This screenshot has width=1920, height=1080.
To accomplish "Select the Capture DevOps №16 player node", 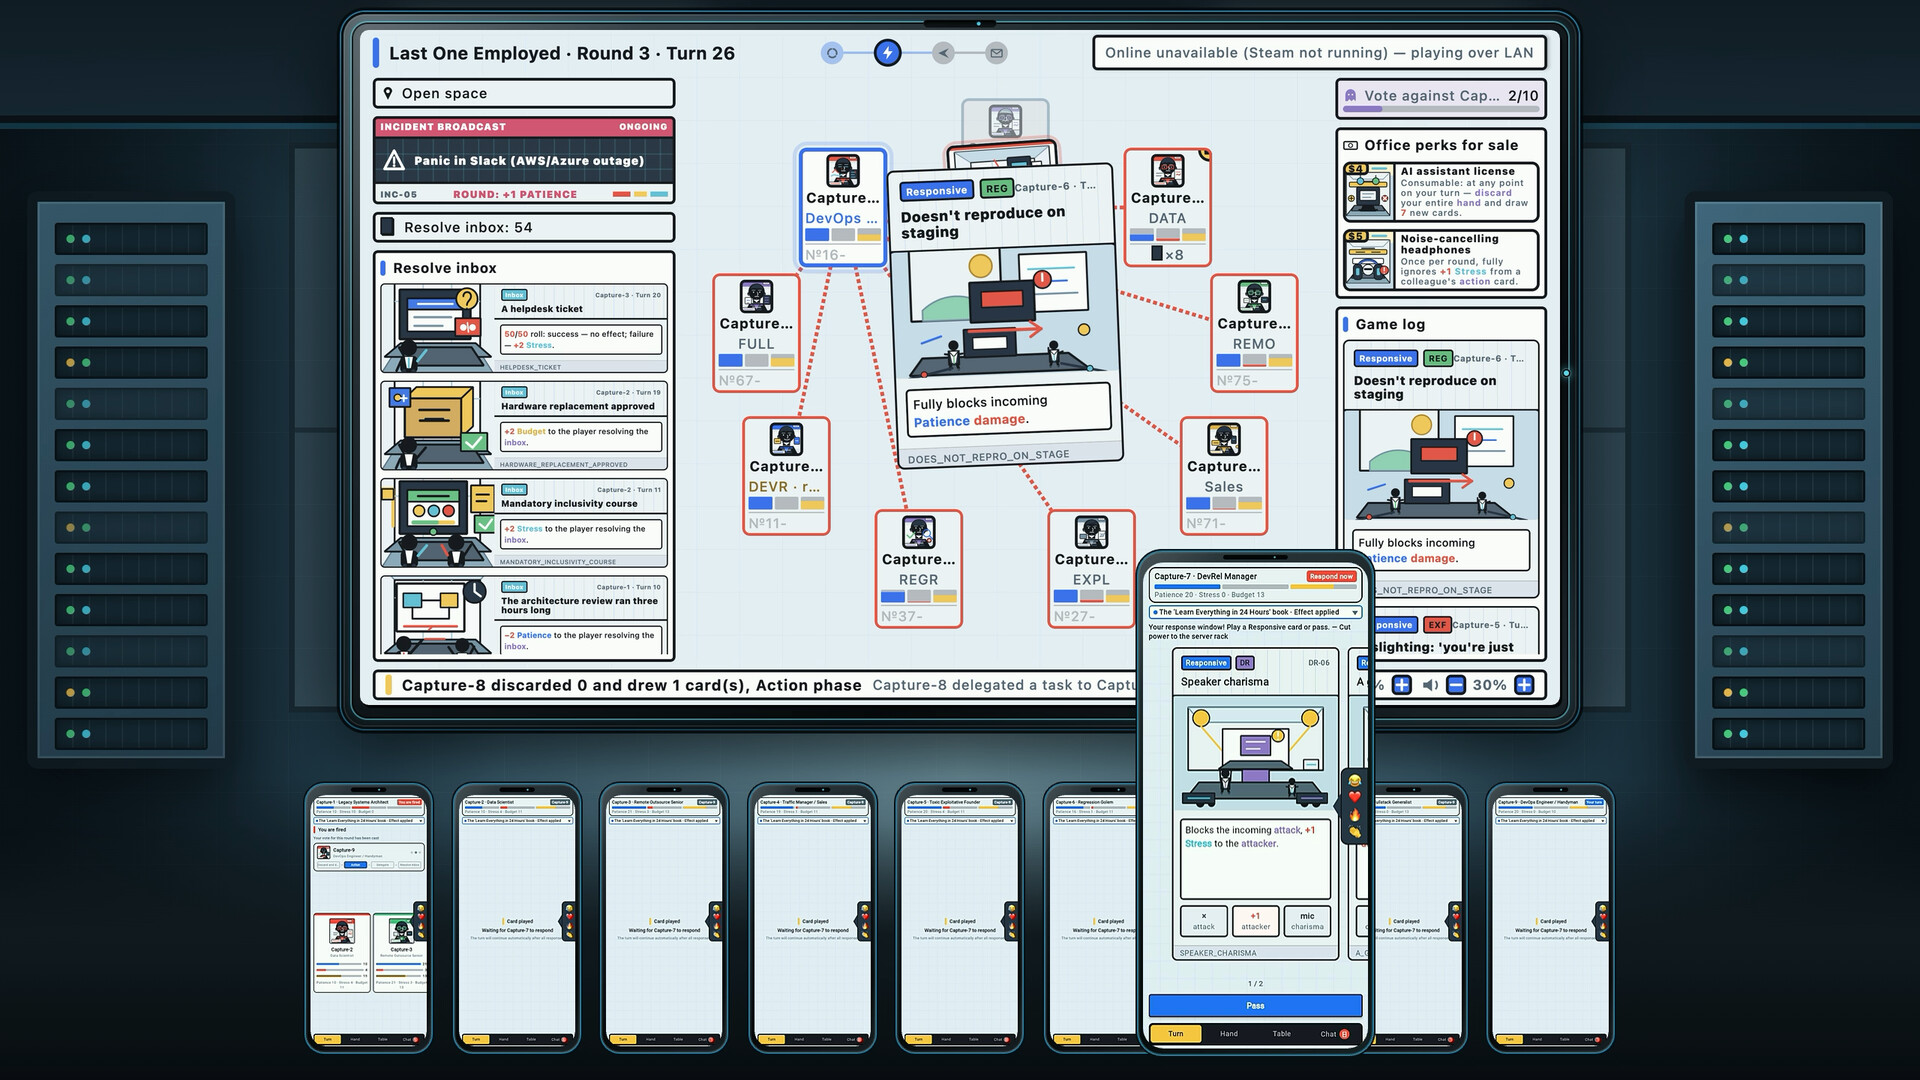I will coord(842,207).
